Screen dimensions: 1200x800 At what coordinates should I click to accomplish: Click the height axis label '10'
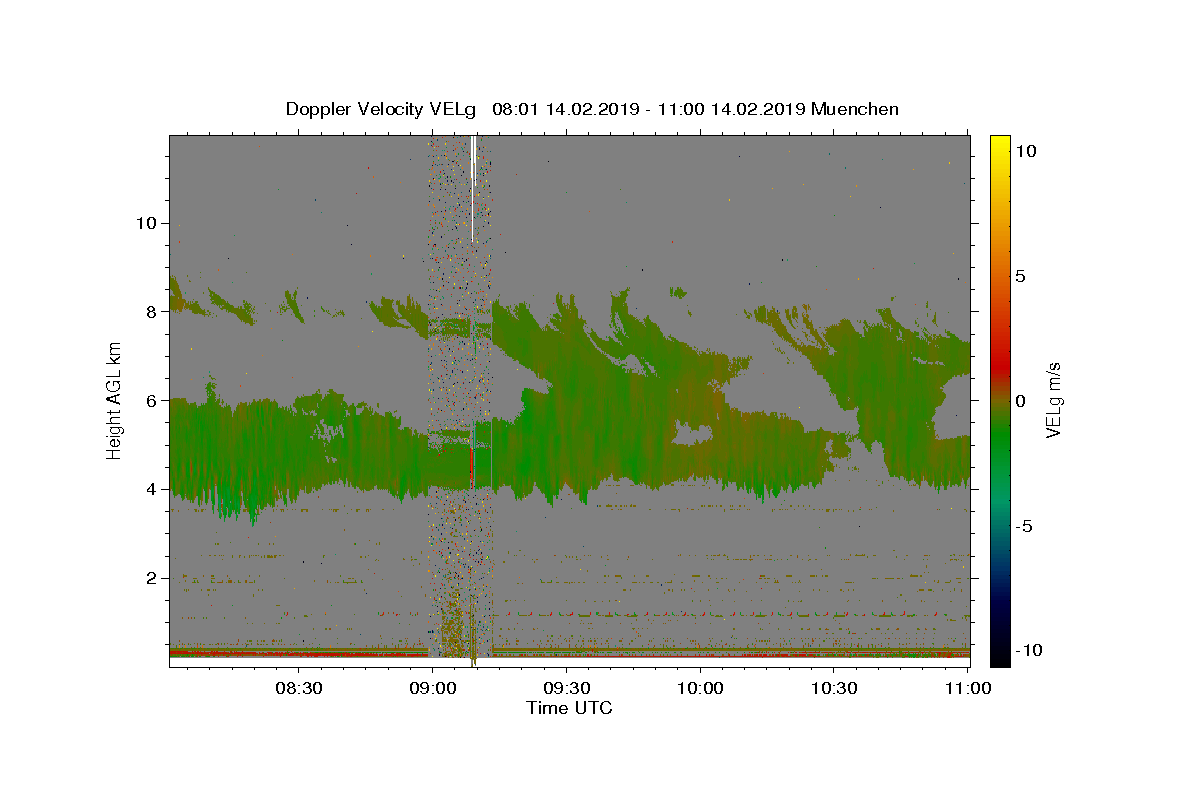pyautogui.click(x=145, y=223)
